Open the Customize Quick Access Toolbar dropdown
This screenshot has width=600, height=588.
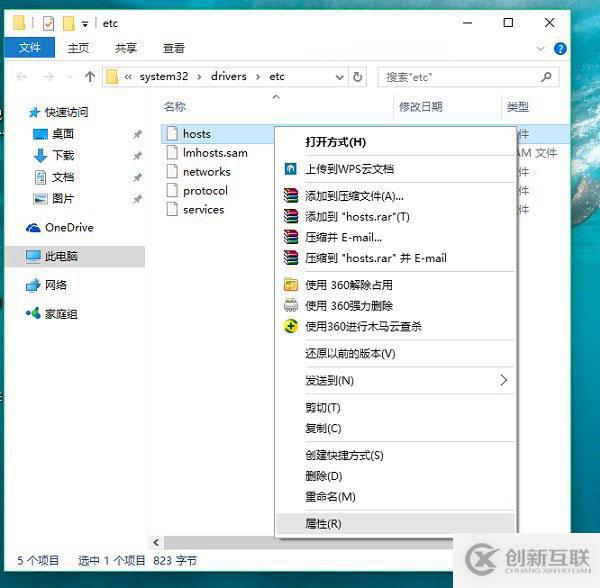coord(85,24)
